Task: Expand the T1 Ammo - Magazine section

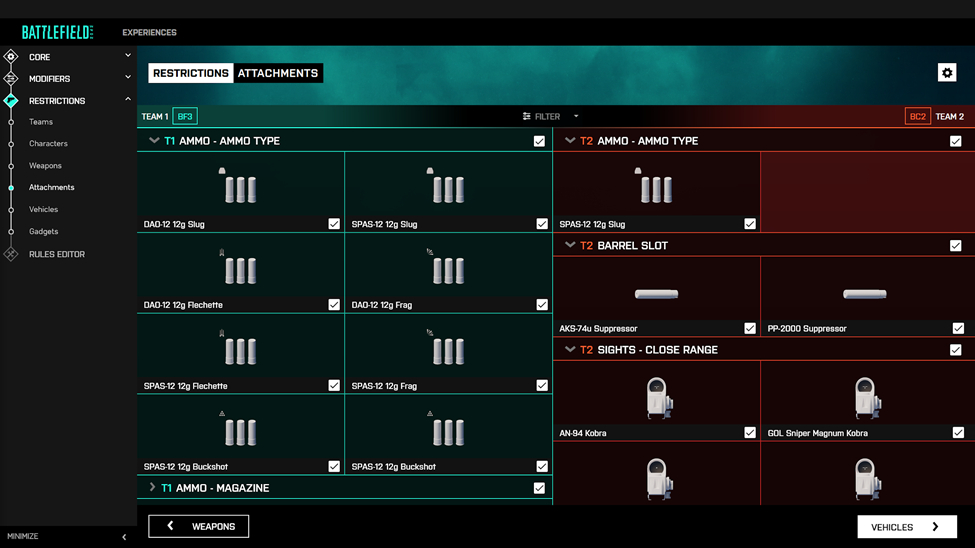Action: (x=153, y=488)
